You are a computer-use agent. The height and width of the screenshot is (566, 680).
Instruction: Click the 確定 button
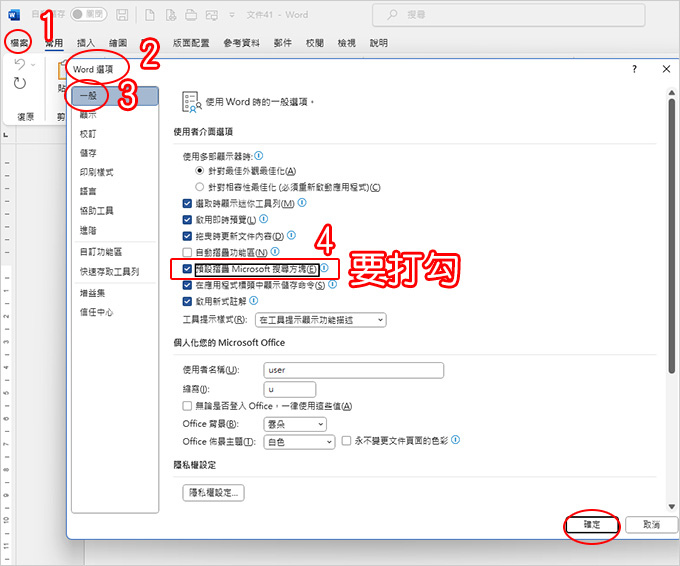coord(592,525)
